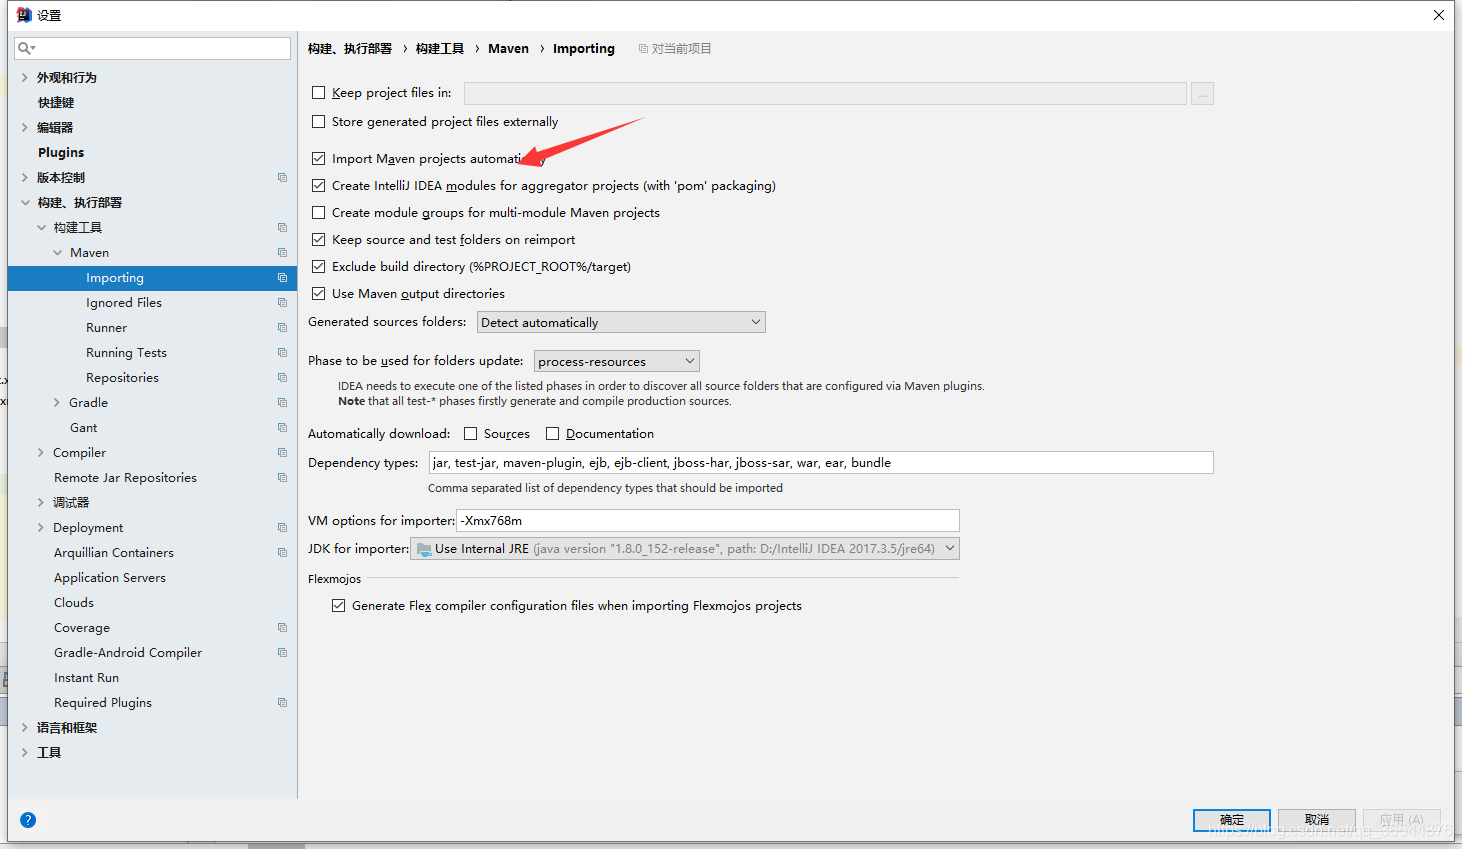This screenshot has height=849, width=1462.
Task: Expand the 版本控制 tree node
Action: point(25,178)
